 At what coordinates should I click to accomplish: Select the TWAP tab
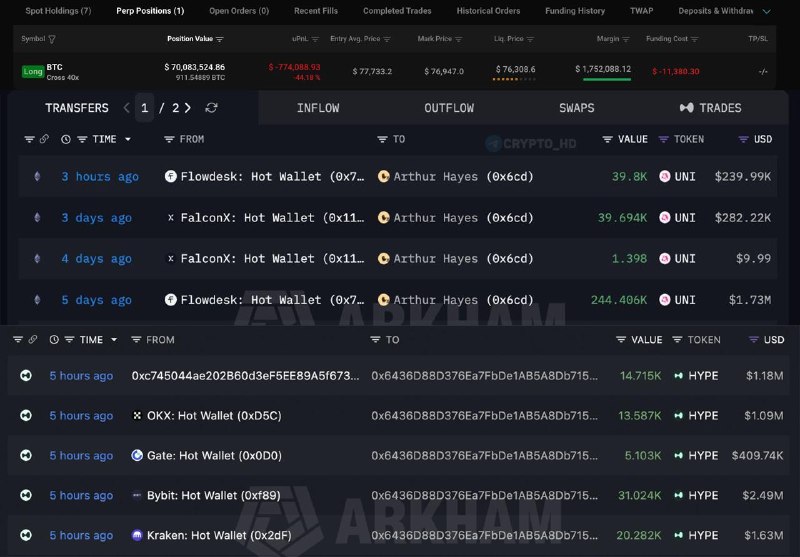click(x=641, y=11)
